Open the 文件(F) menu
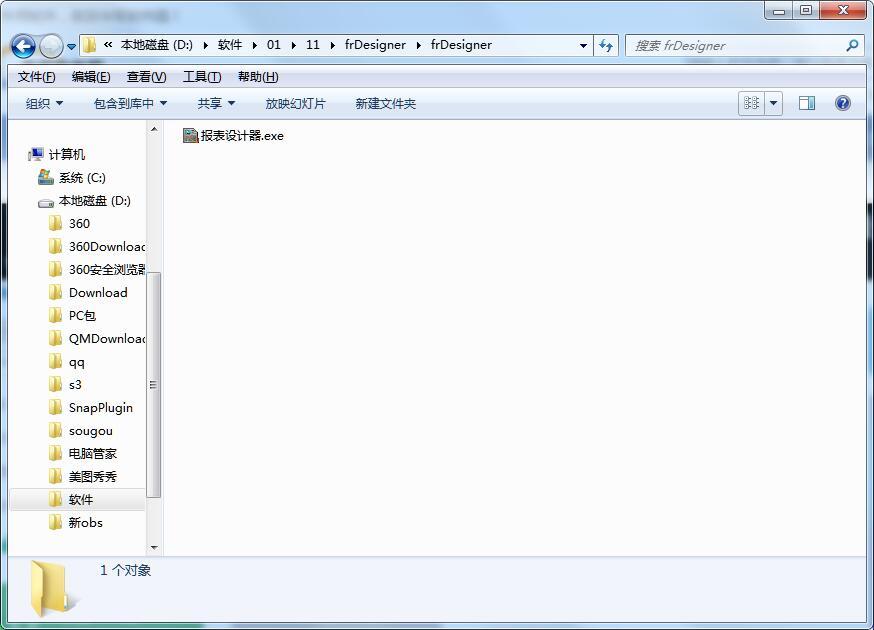 tap(36, 77)
